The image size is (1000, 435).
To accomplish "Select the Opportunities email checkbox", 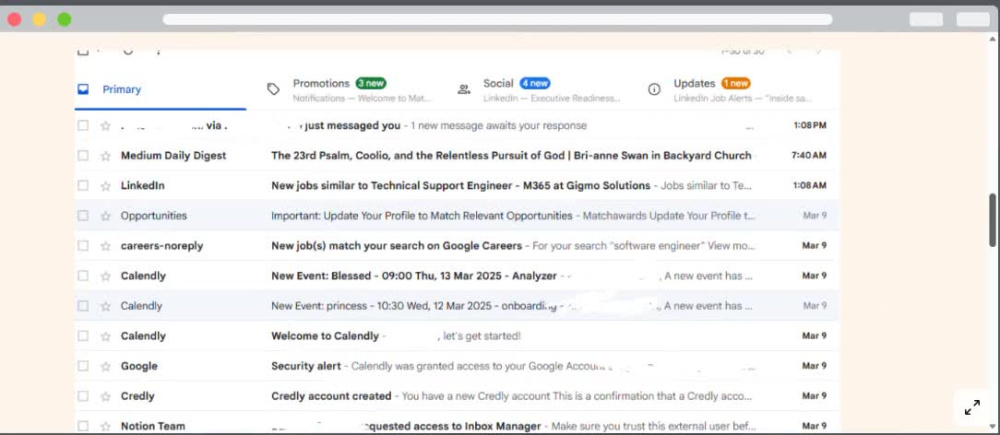I will 83,216.
